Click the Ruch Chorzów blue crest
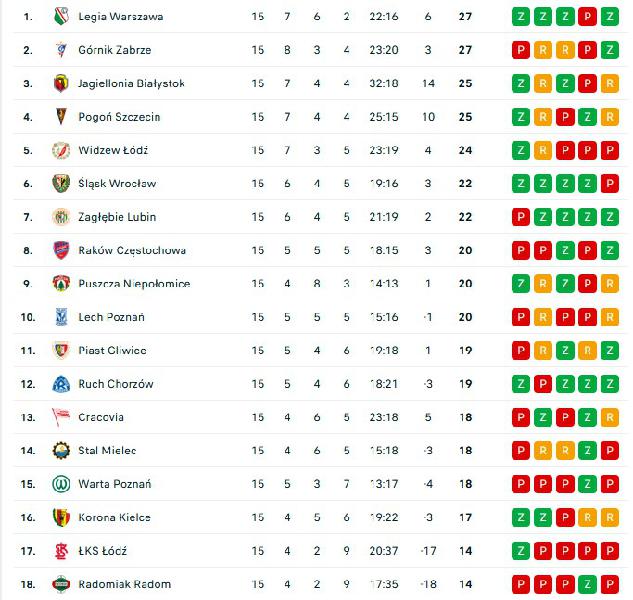Screen dimensions: 633x600 (x=60, y=384)
